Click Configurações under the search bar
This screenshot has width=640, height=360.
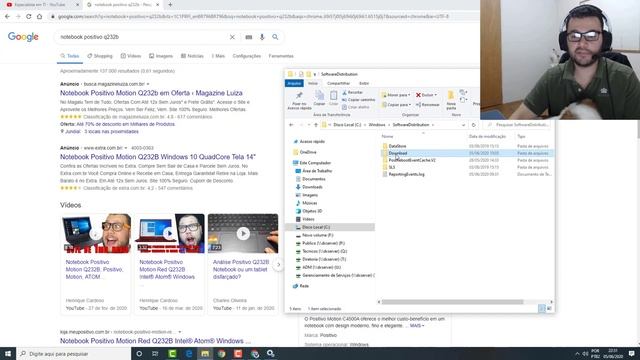247,56
